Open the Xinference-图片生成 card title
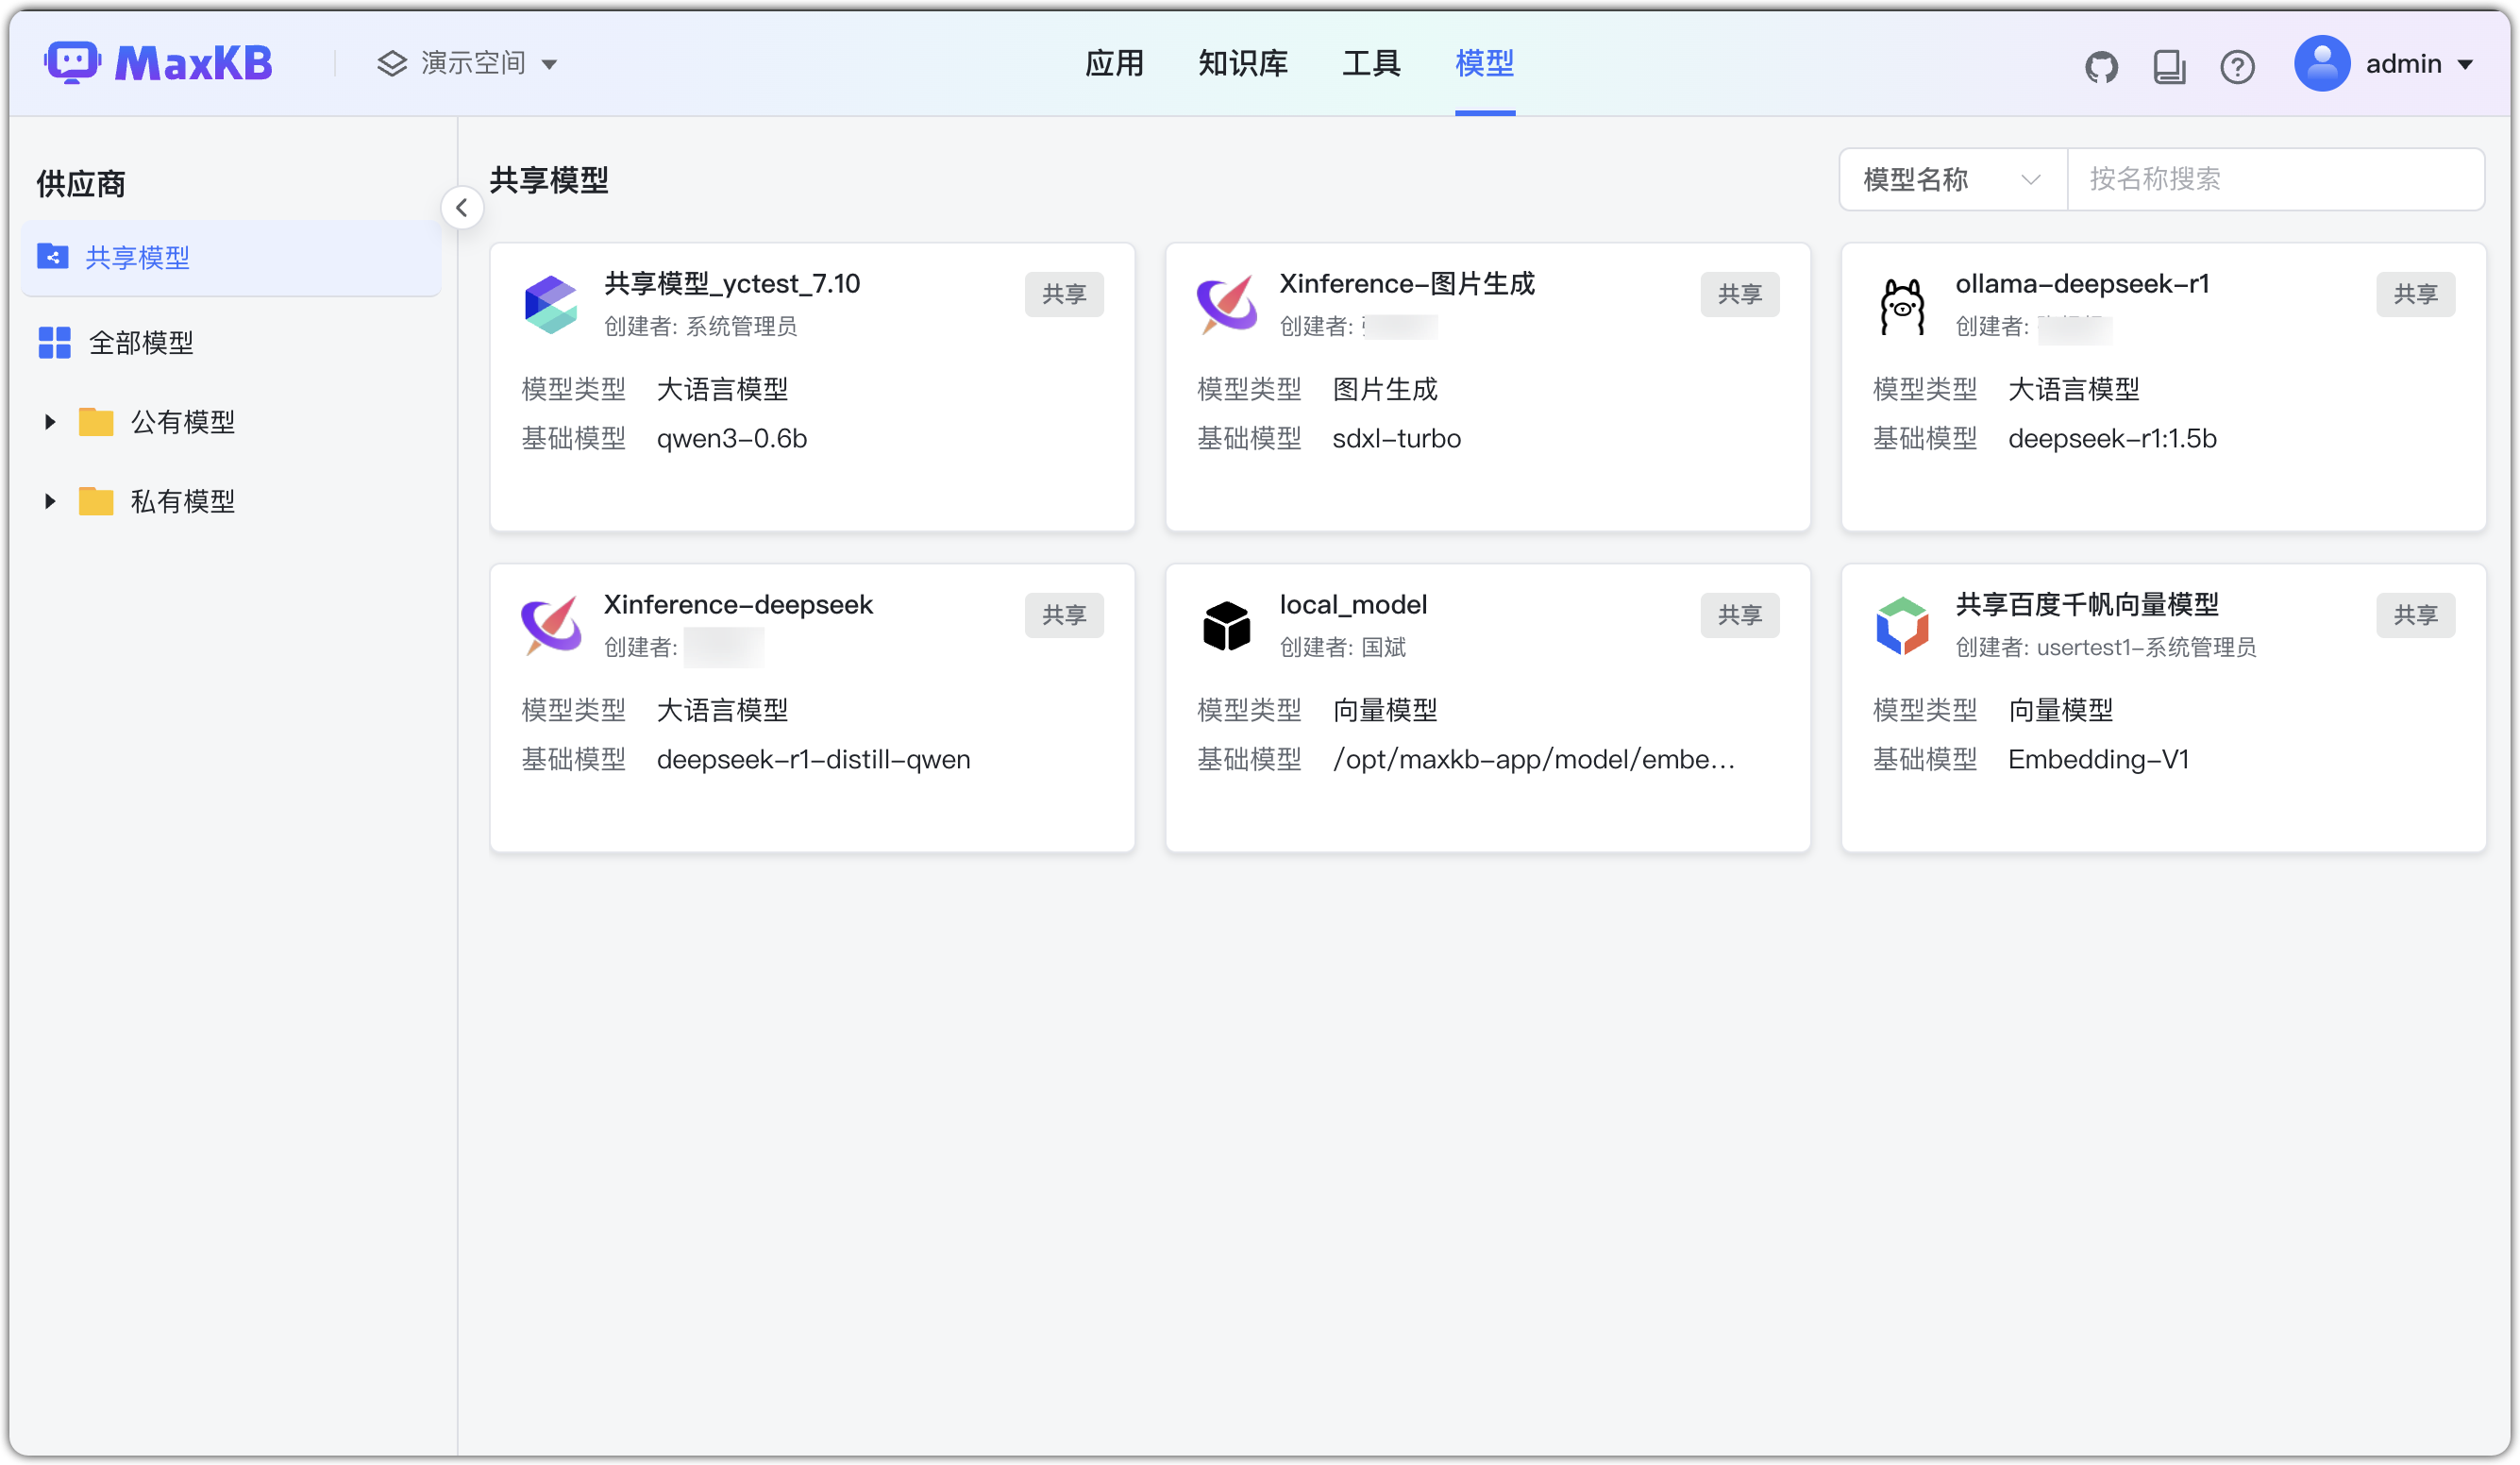 pos(1407,284)
